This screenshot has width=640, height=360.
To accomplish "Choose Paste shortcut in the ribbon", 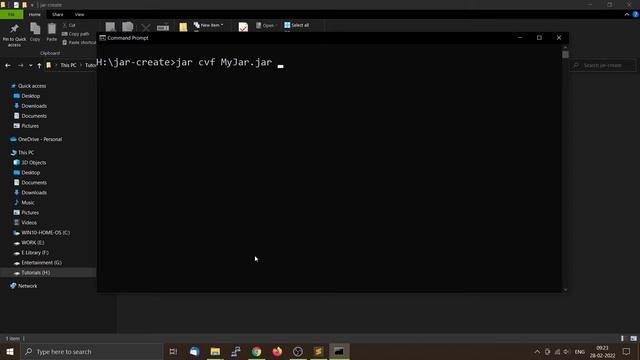I will click(79, 42).
